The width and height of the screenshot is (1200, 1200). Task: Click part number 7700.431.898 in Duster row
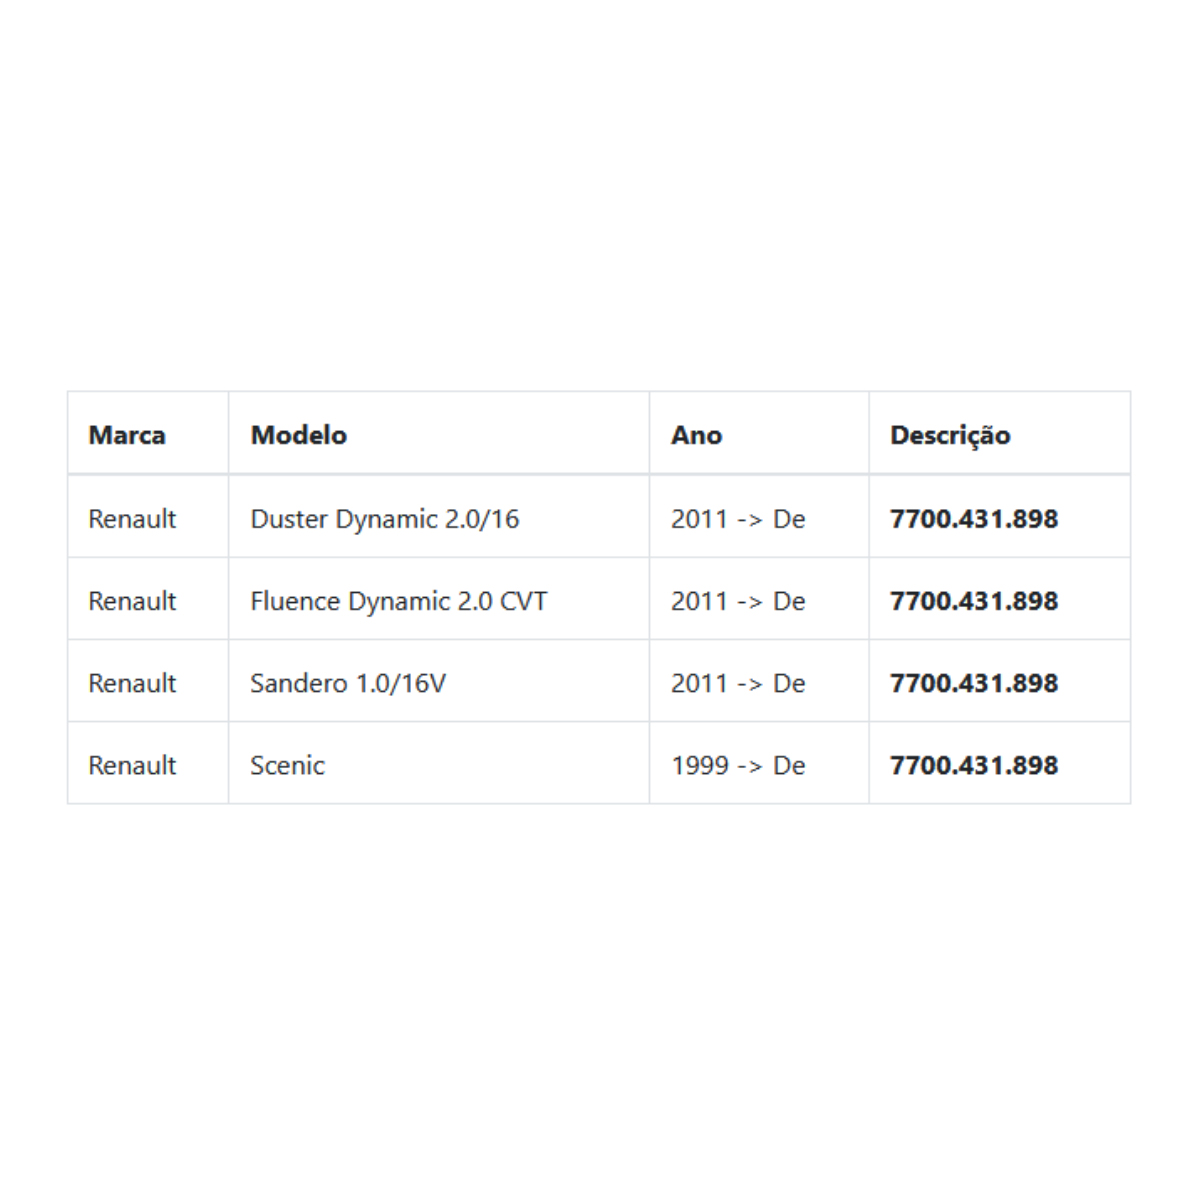point(974,518)
